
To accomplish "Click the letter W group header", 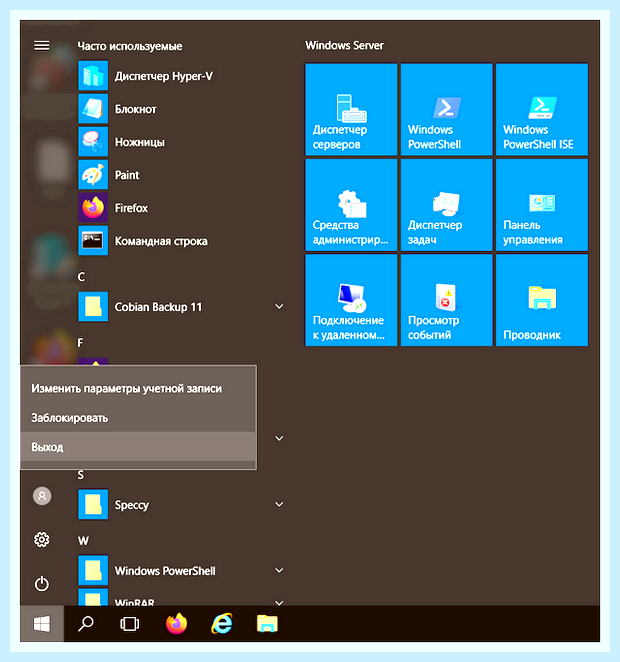I will 83,541.
